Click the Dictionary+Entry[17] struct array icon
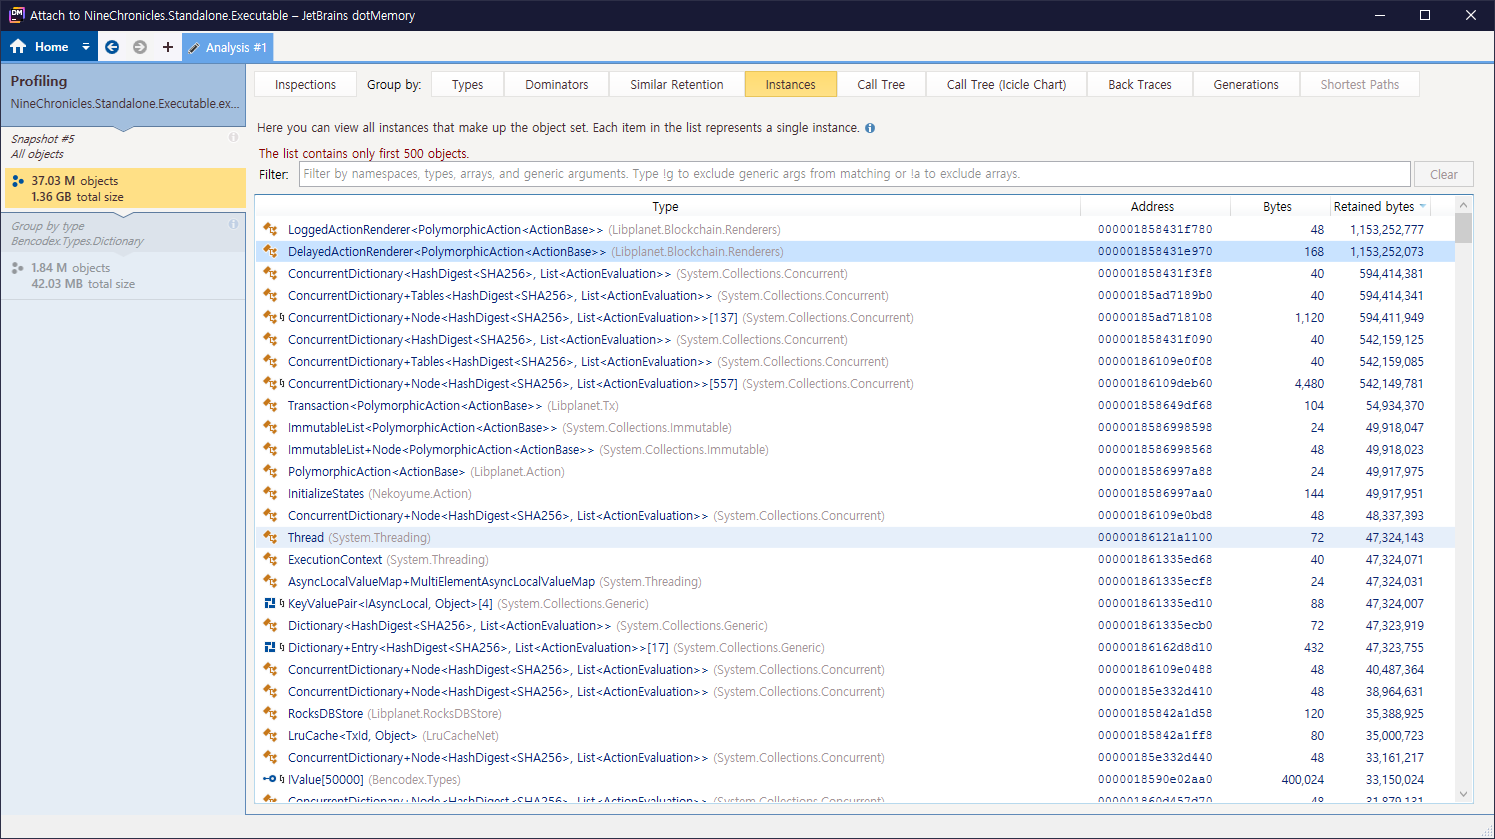 tap(272, 647)
